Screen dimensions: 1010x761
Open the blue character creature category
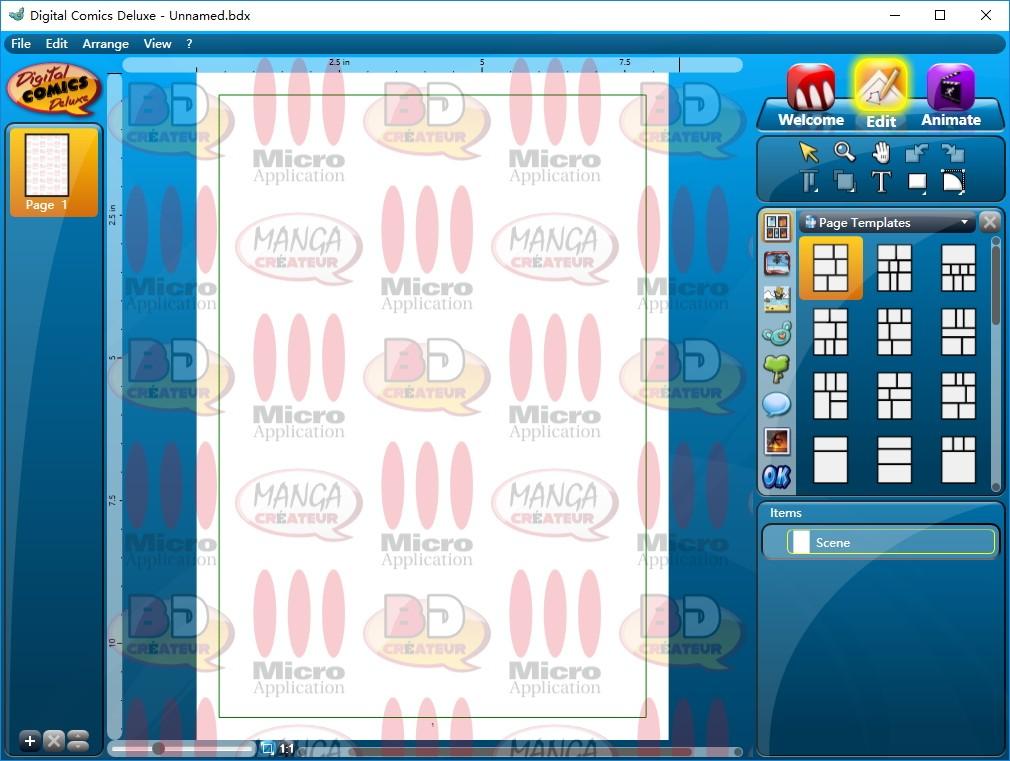click(x=777, y=334)
